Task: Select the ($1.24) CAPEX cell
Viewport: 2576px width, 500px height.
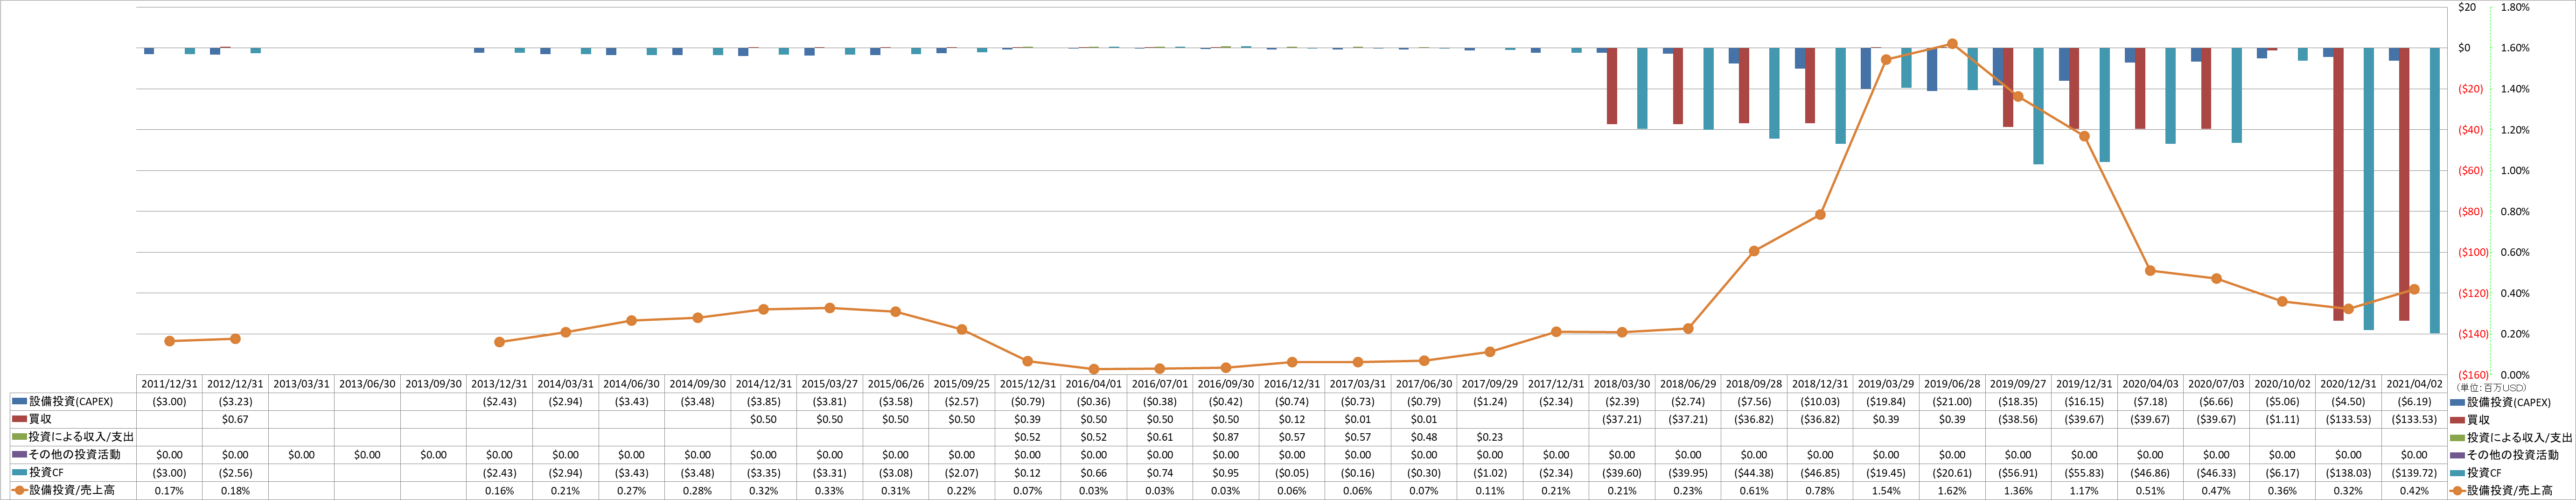Action: [x=1489, y=402]
